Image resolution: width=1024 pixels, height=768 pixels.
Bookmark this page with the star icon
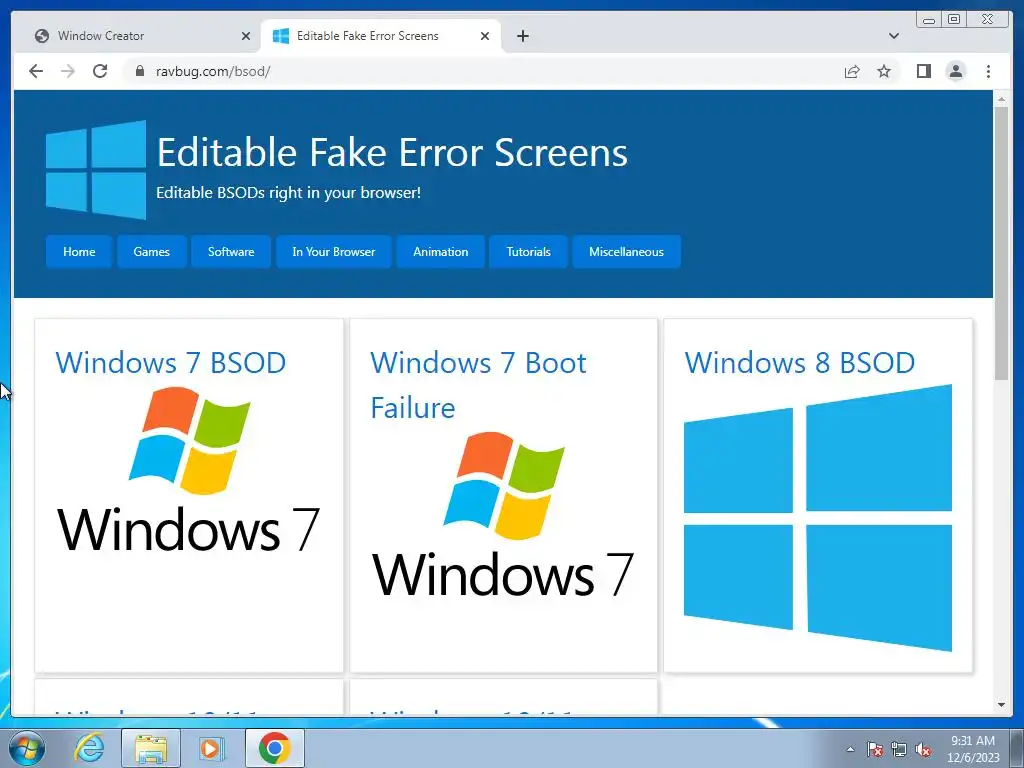tap(884, 71)
